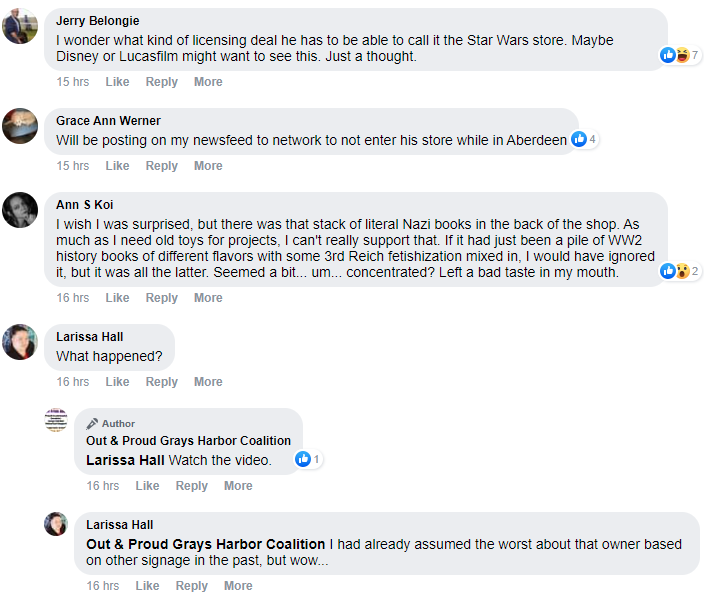Open Ann S Koi's profile photo
The width and height of the screenshot is (704, 604).
coord(20,210)
